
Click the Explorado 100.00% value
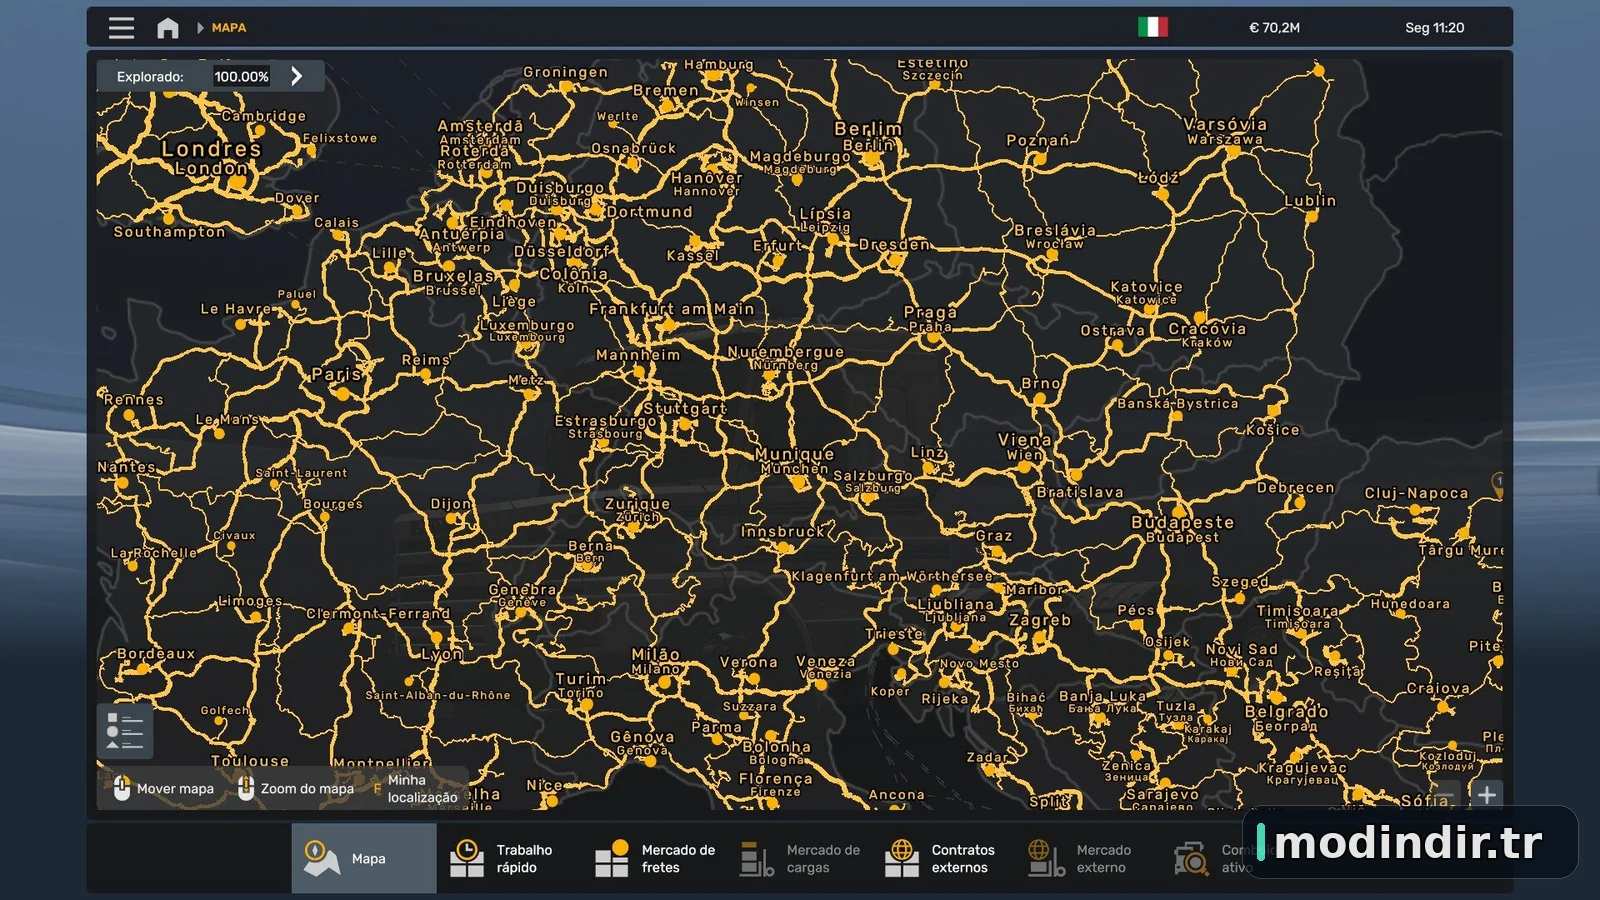click(x=241, y=76)
